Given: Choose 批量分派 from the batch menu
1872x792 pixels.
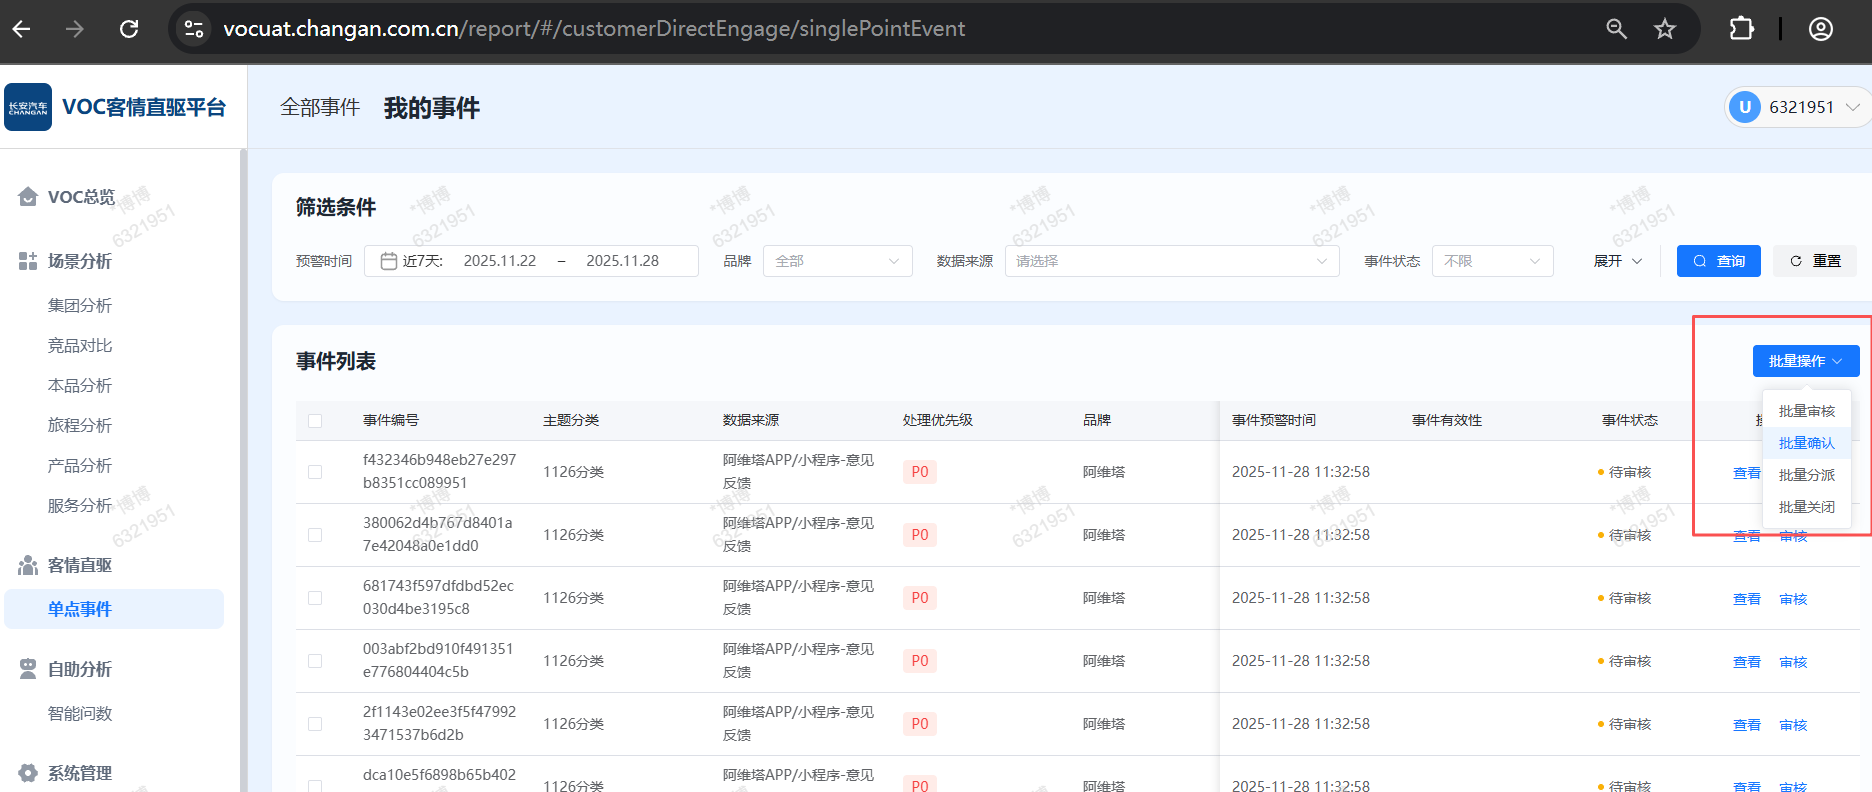Looking at the screenshot, I should (1806, 475).
